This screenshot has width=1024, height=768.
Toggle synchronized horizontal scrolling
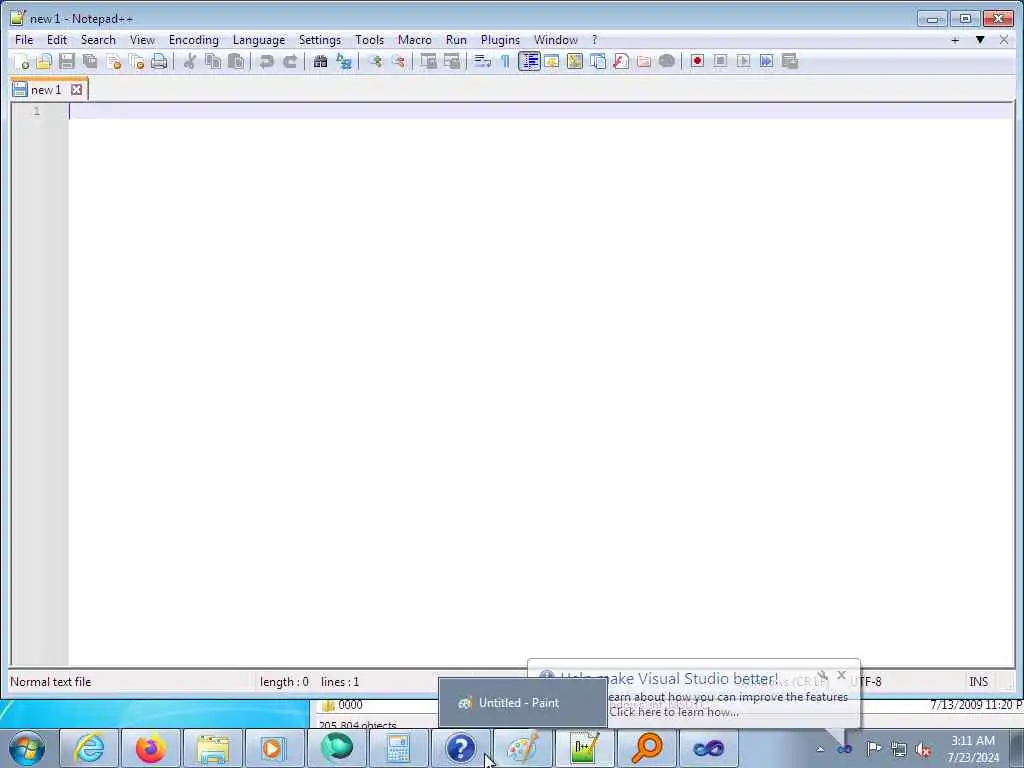point(452,61)
